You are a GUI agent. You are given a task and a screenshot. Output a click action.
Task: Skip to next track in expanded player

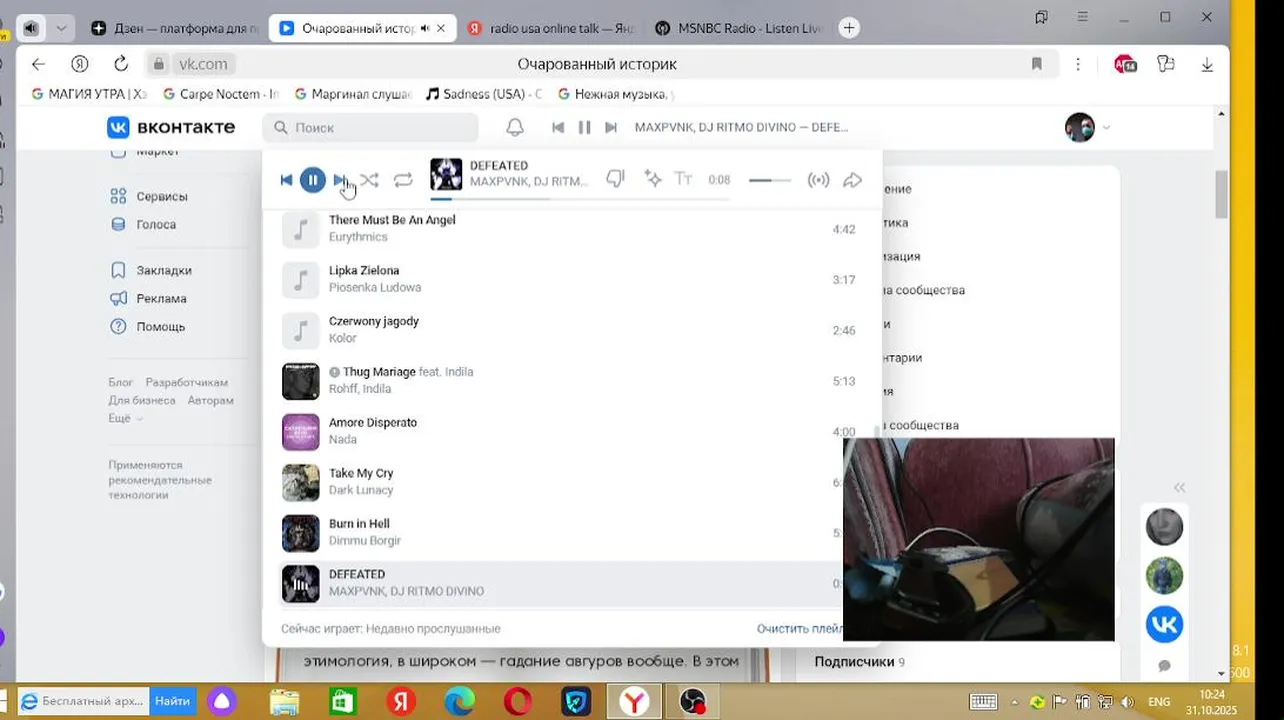(339, 180)
